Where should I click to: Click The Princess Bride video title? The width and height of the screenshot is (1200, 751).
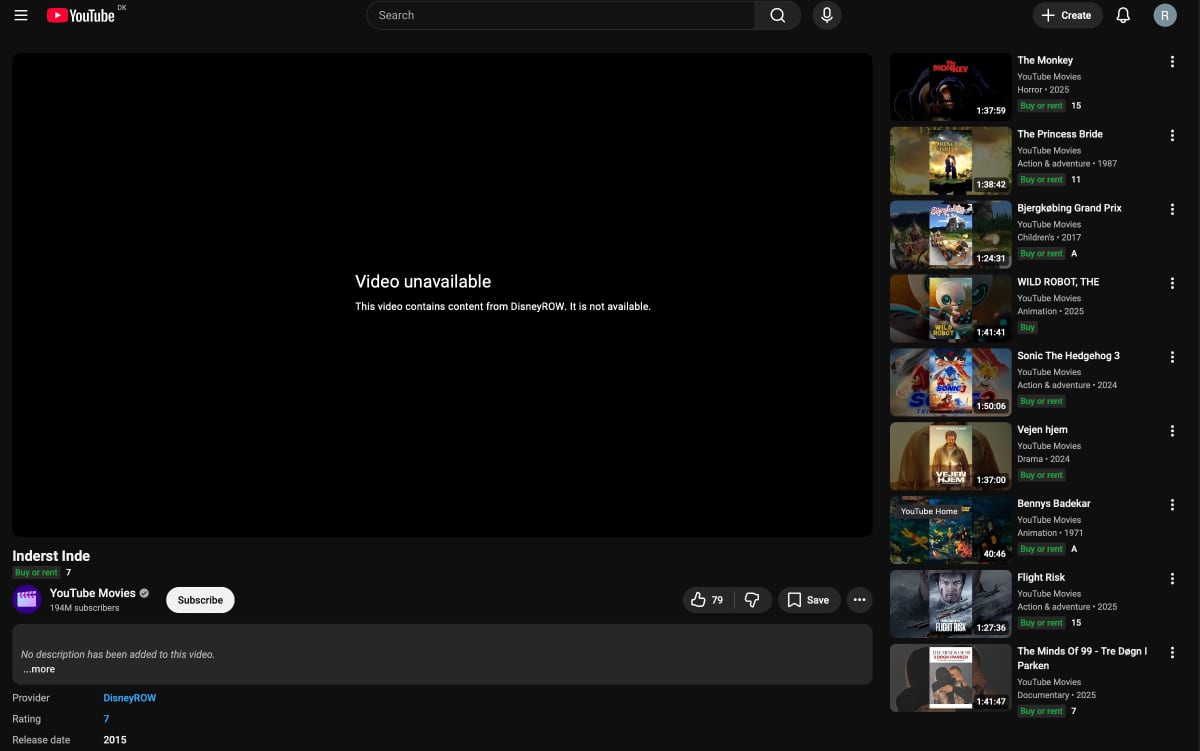click(1059, 134)
